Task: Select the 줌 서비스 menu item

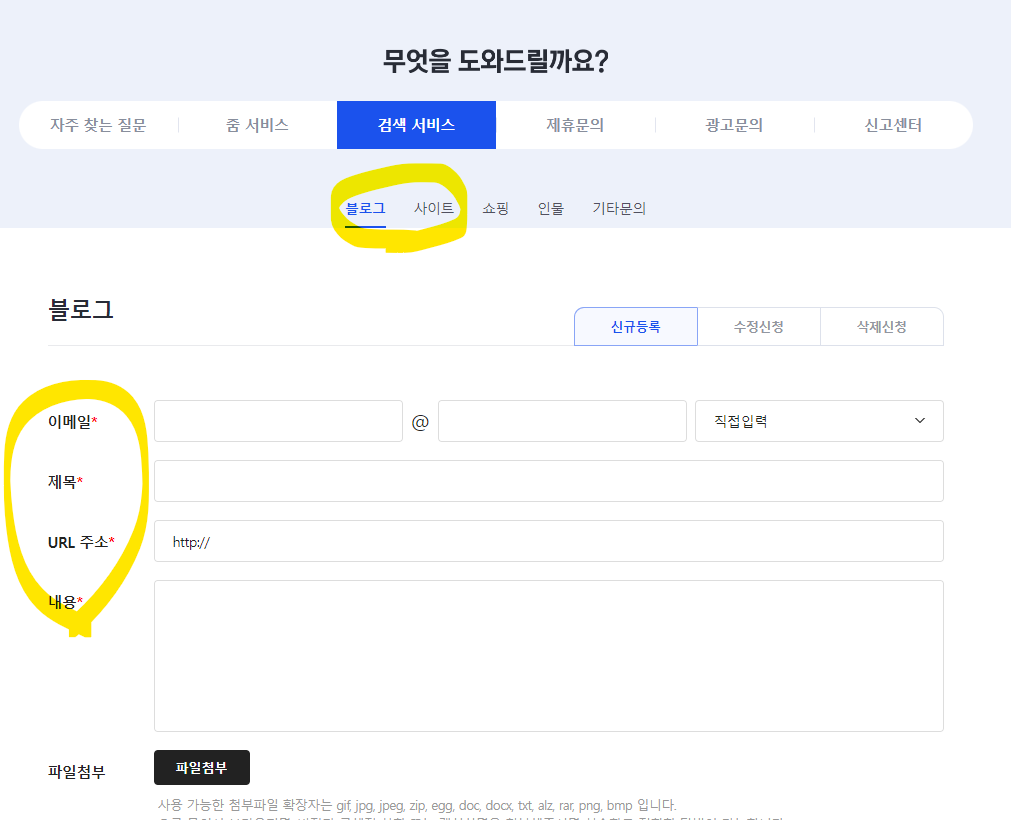Action: pyautogui.click(x=257, y=124)
